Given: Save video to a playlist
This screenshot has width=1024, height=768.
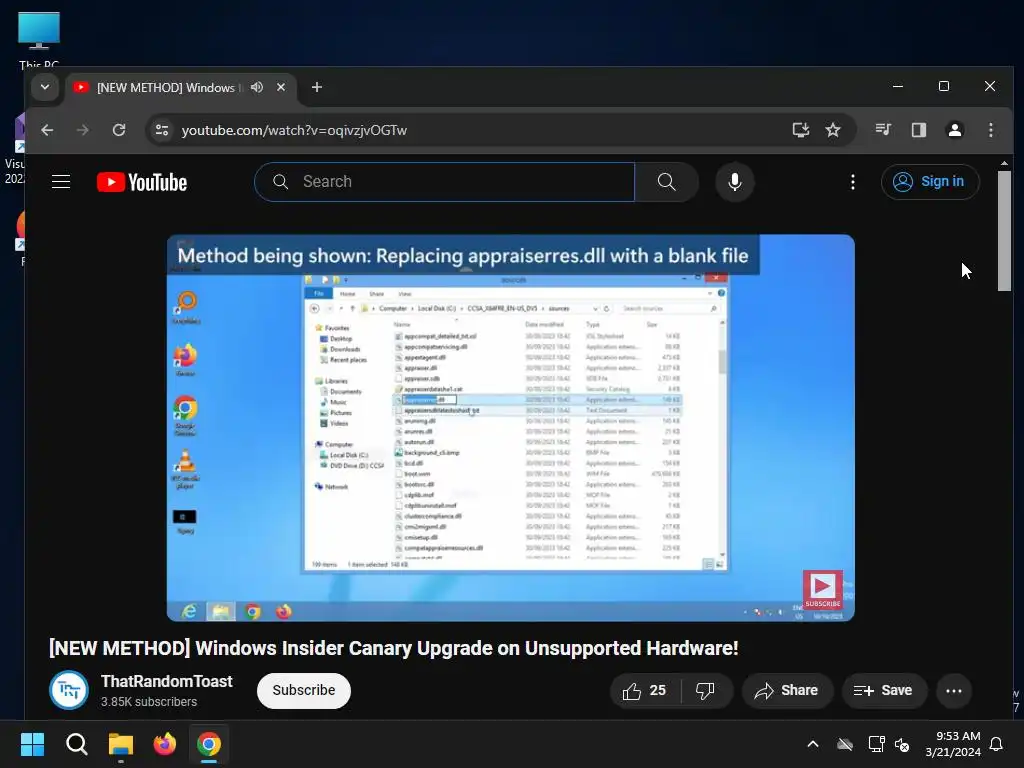Looking at the screenshot, I should pos(884,690).
